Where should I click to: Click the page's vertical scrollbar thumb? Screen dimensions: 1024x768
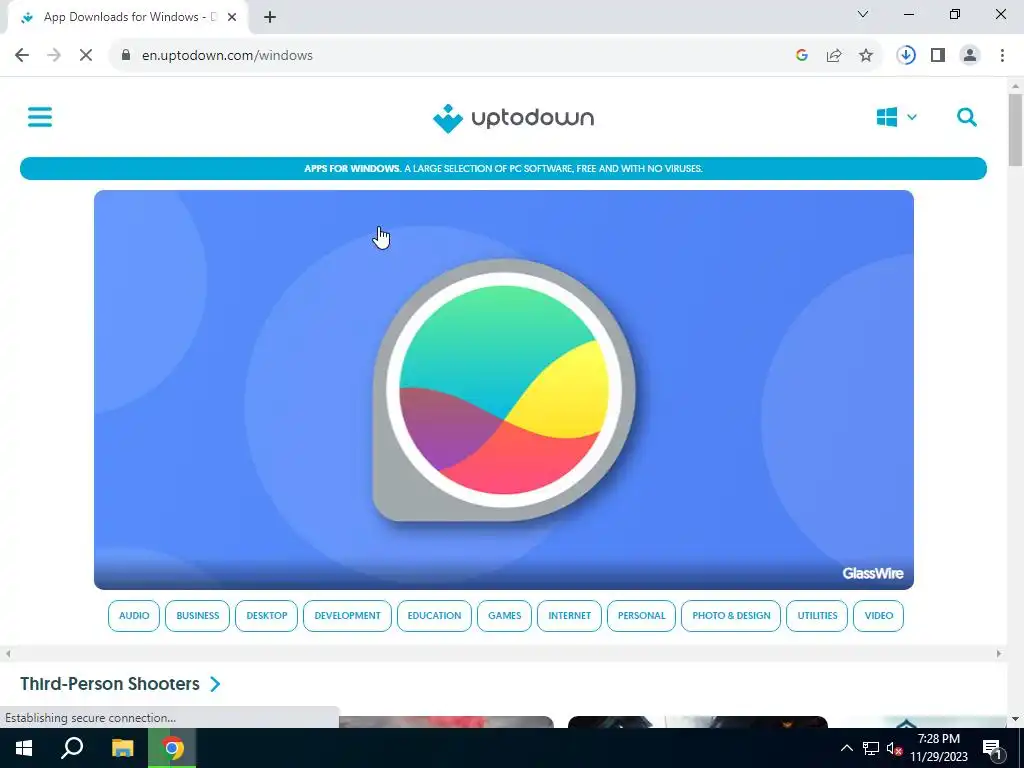[1015, 129]
